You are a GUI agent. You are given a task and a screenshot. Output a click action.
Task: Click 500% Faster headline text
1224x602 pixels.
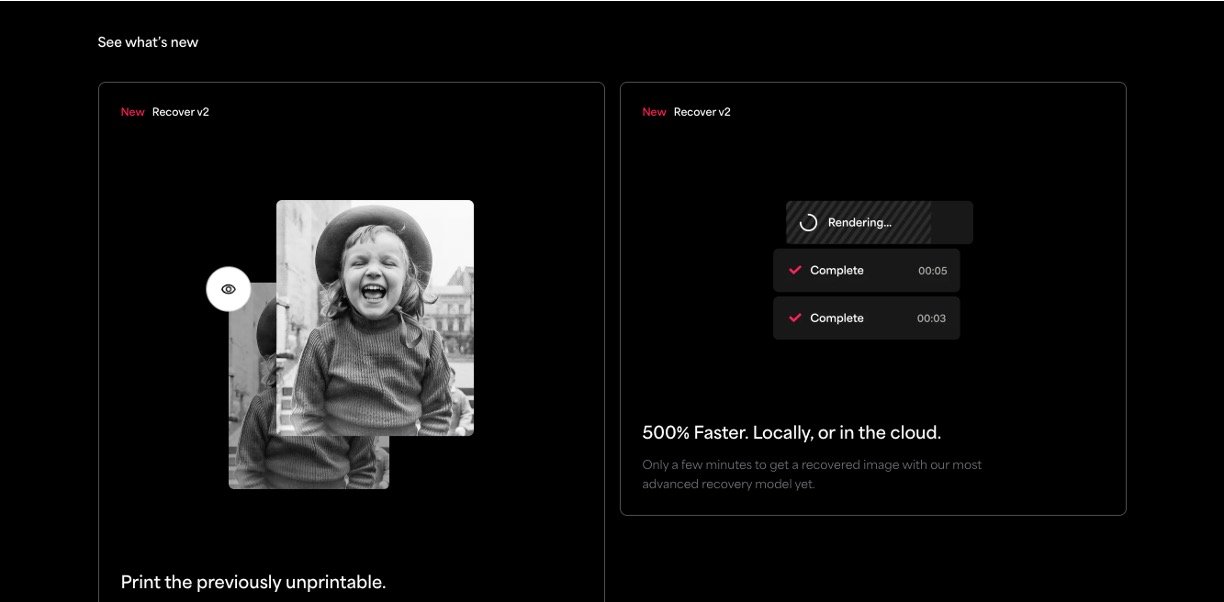tap(792, 433)
